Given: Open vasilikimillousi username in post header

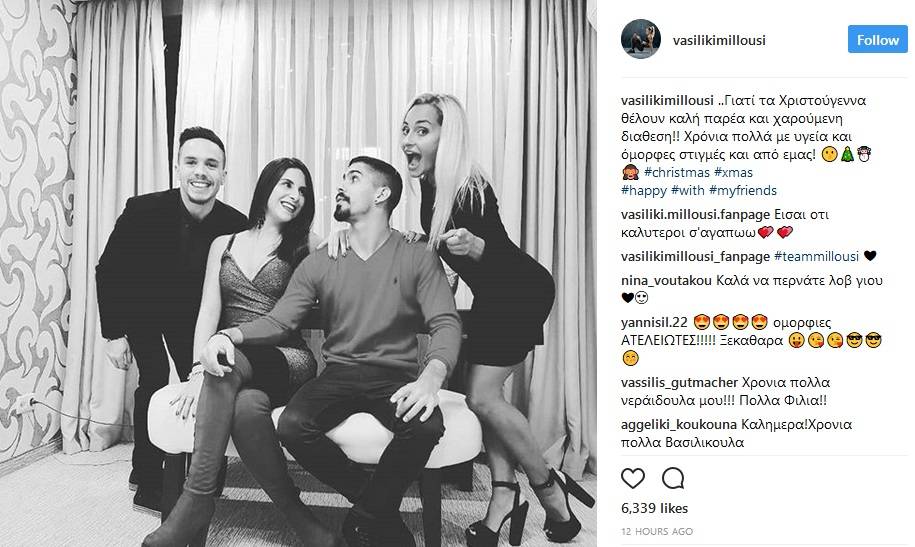Looking at the screenshot, I should [719, 40].
